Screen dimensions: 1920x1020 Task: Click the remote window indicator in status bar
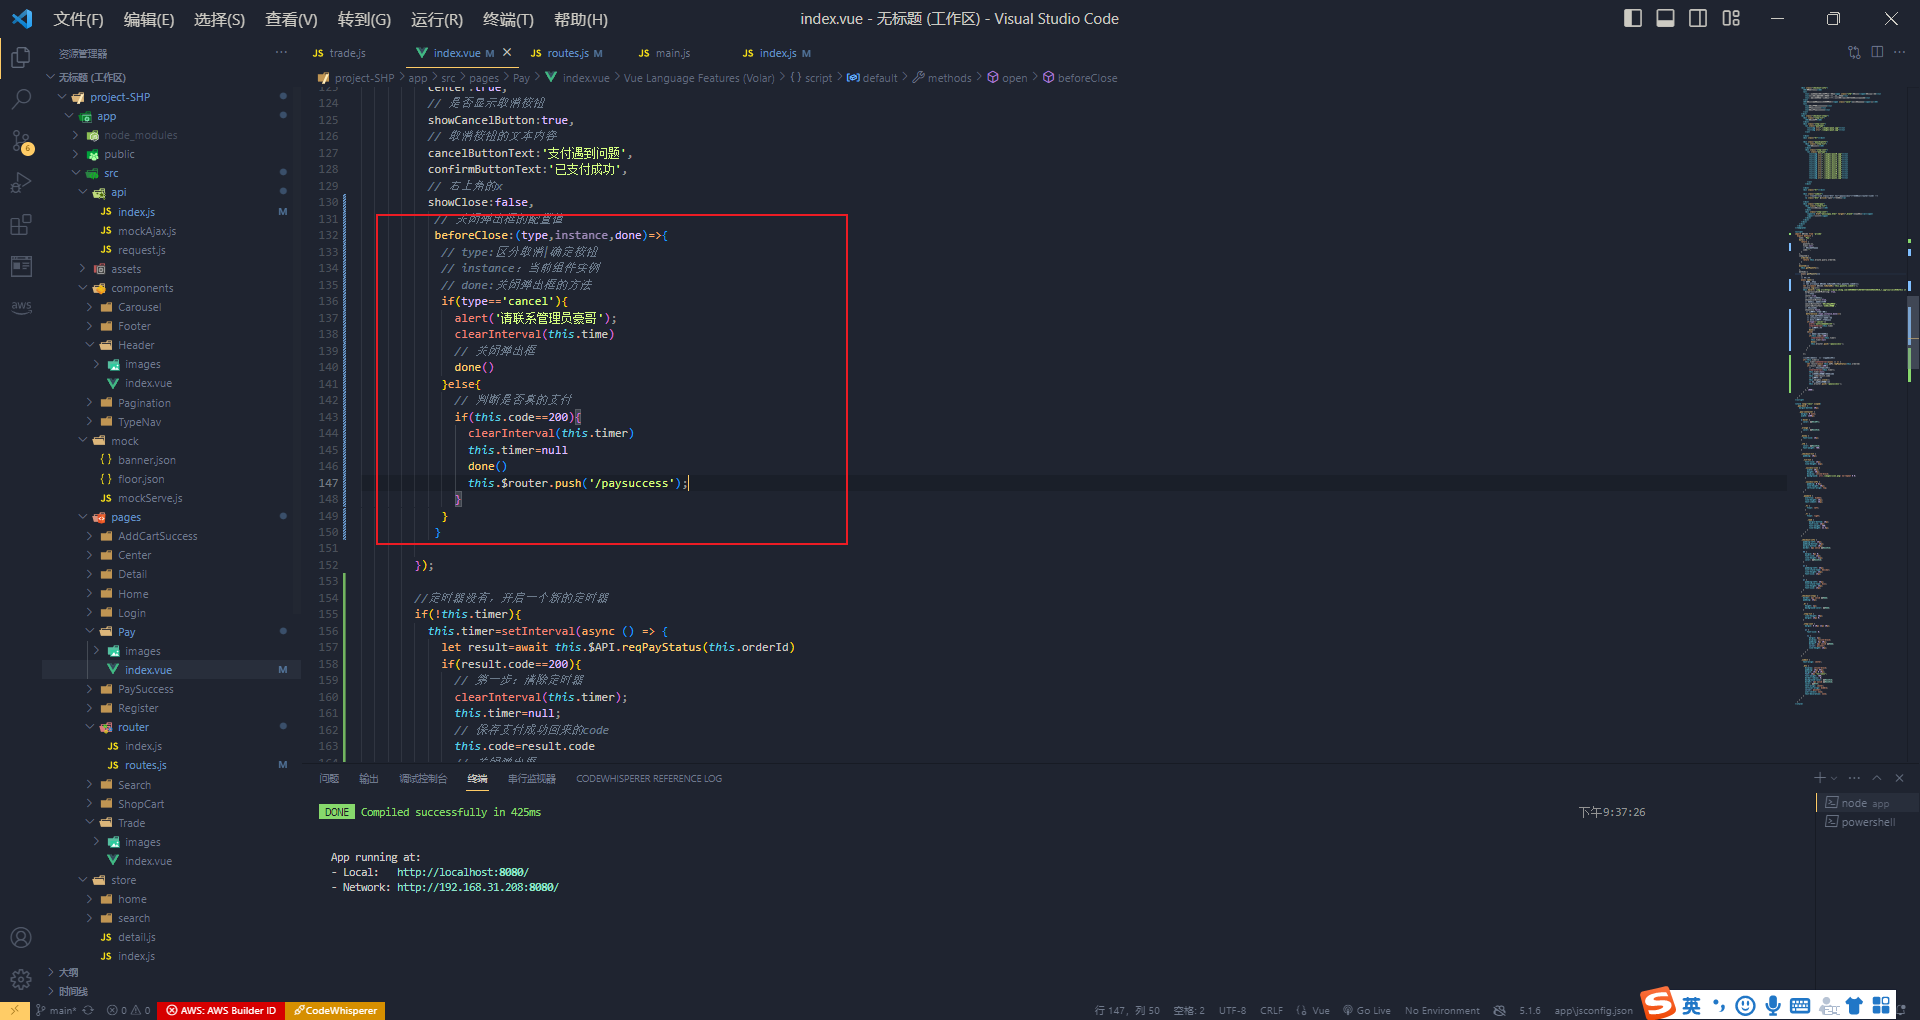click(x=14, y=1010)
